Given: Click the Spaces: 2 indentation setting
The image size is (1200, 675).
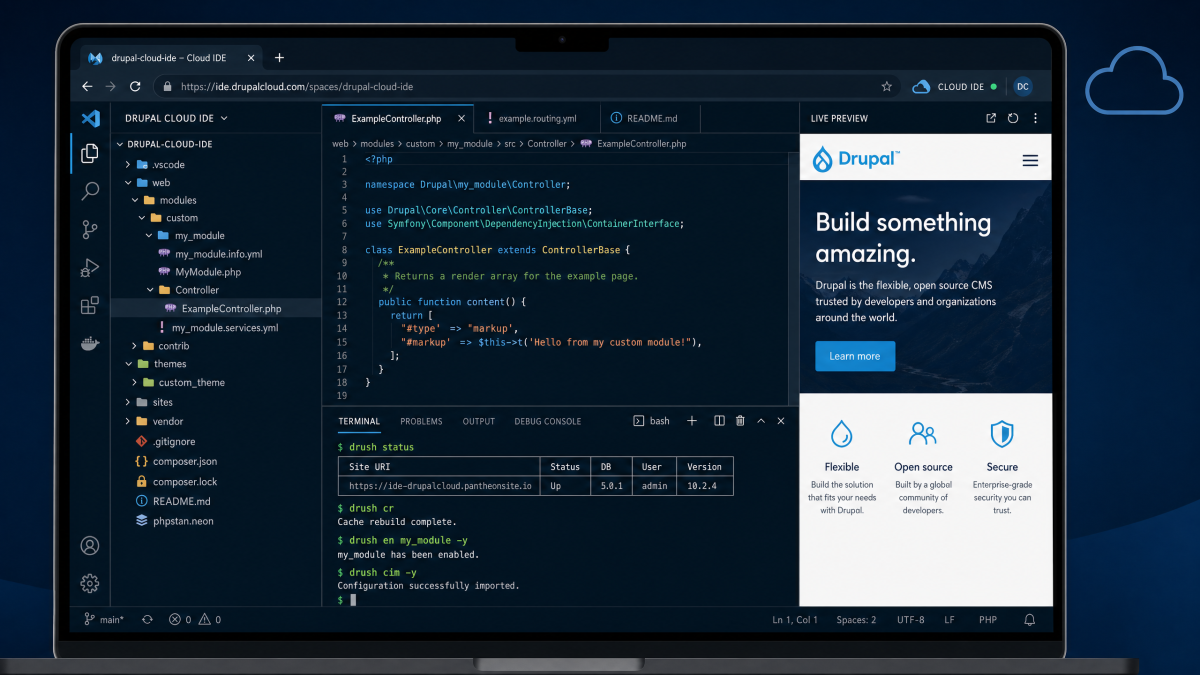Looking at the screenshot, I should coord(856,620).
